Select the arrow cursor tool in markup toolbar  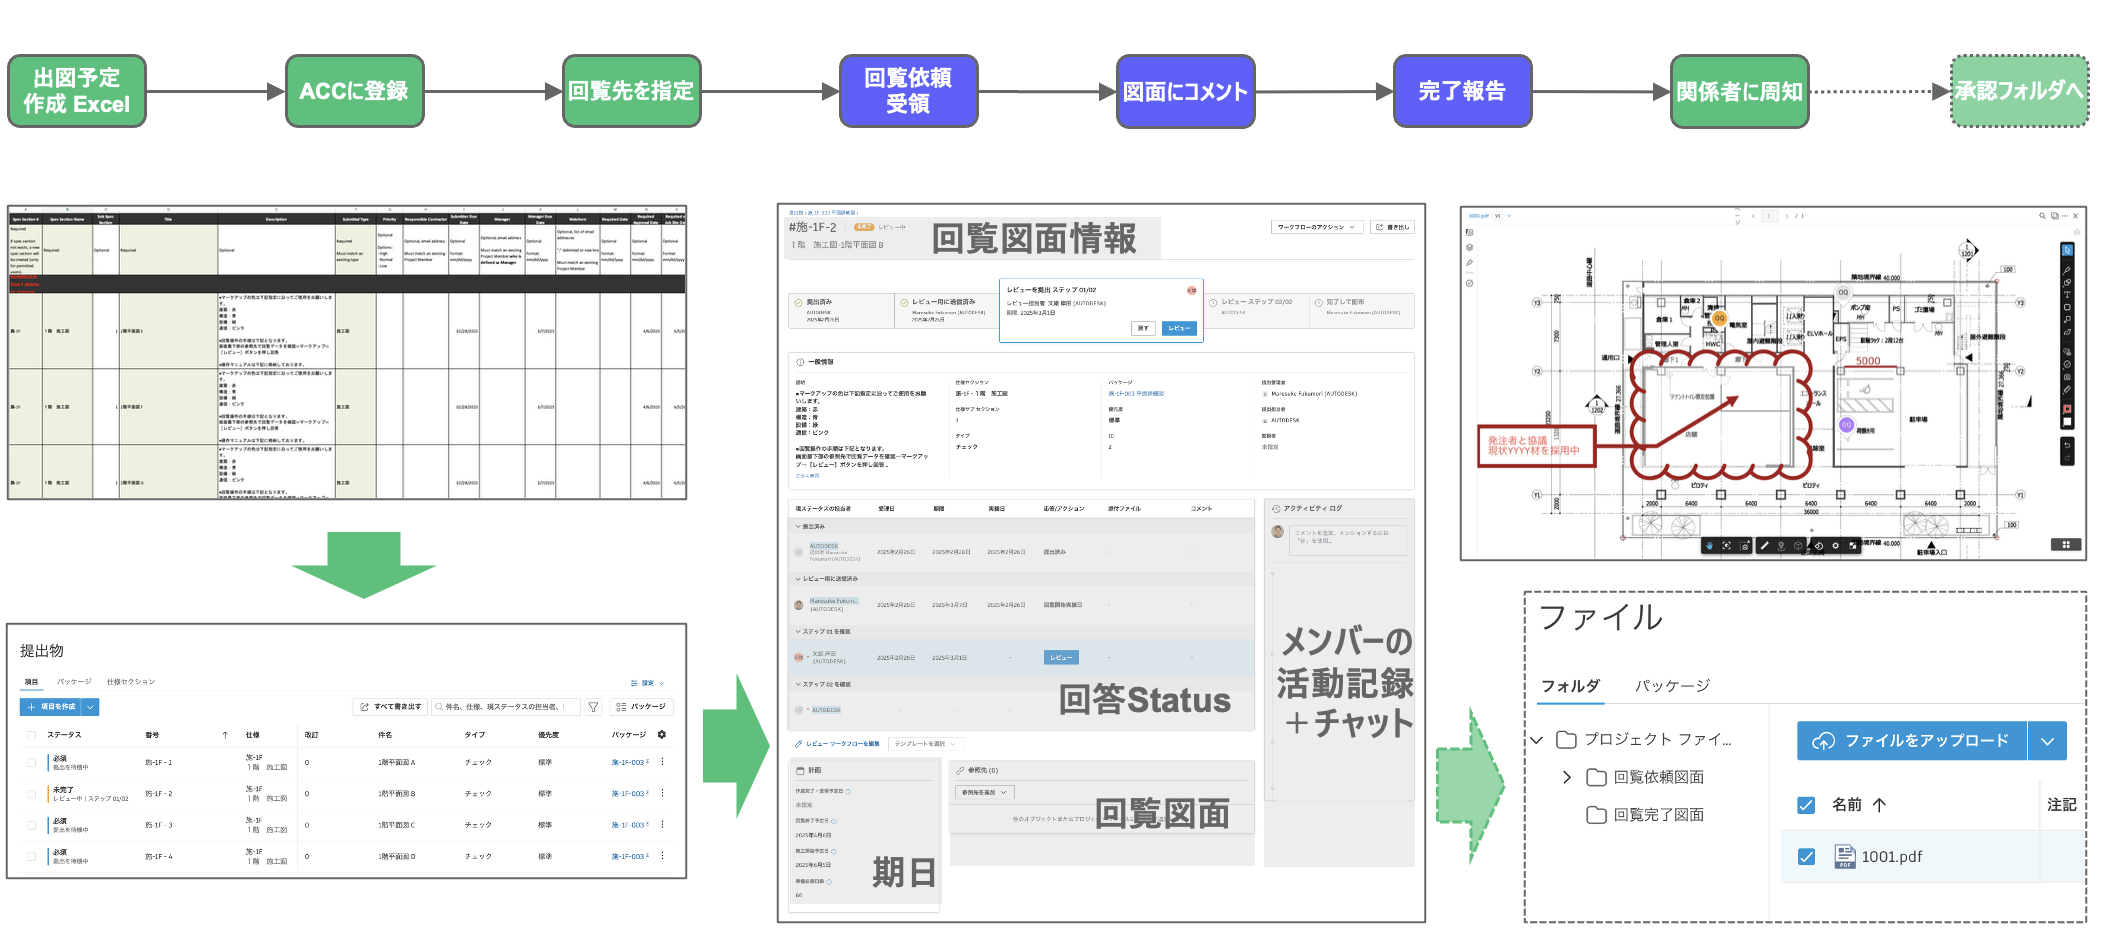coord(2067,250)
